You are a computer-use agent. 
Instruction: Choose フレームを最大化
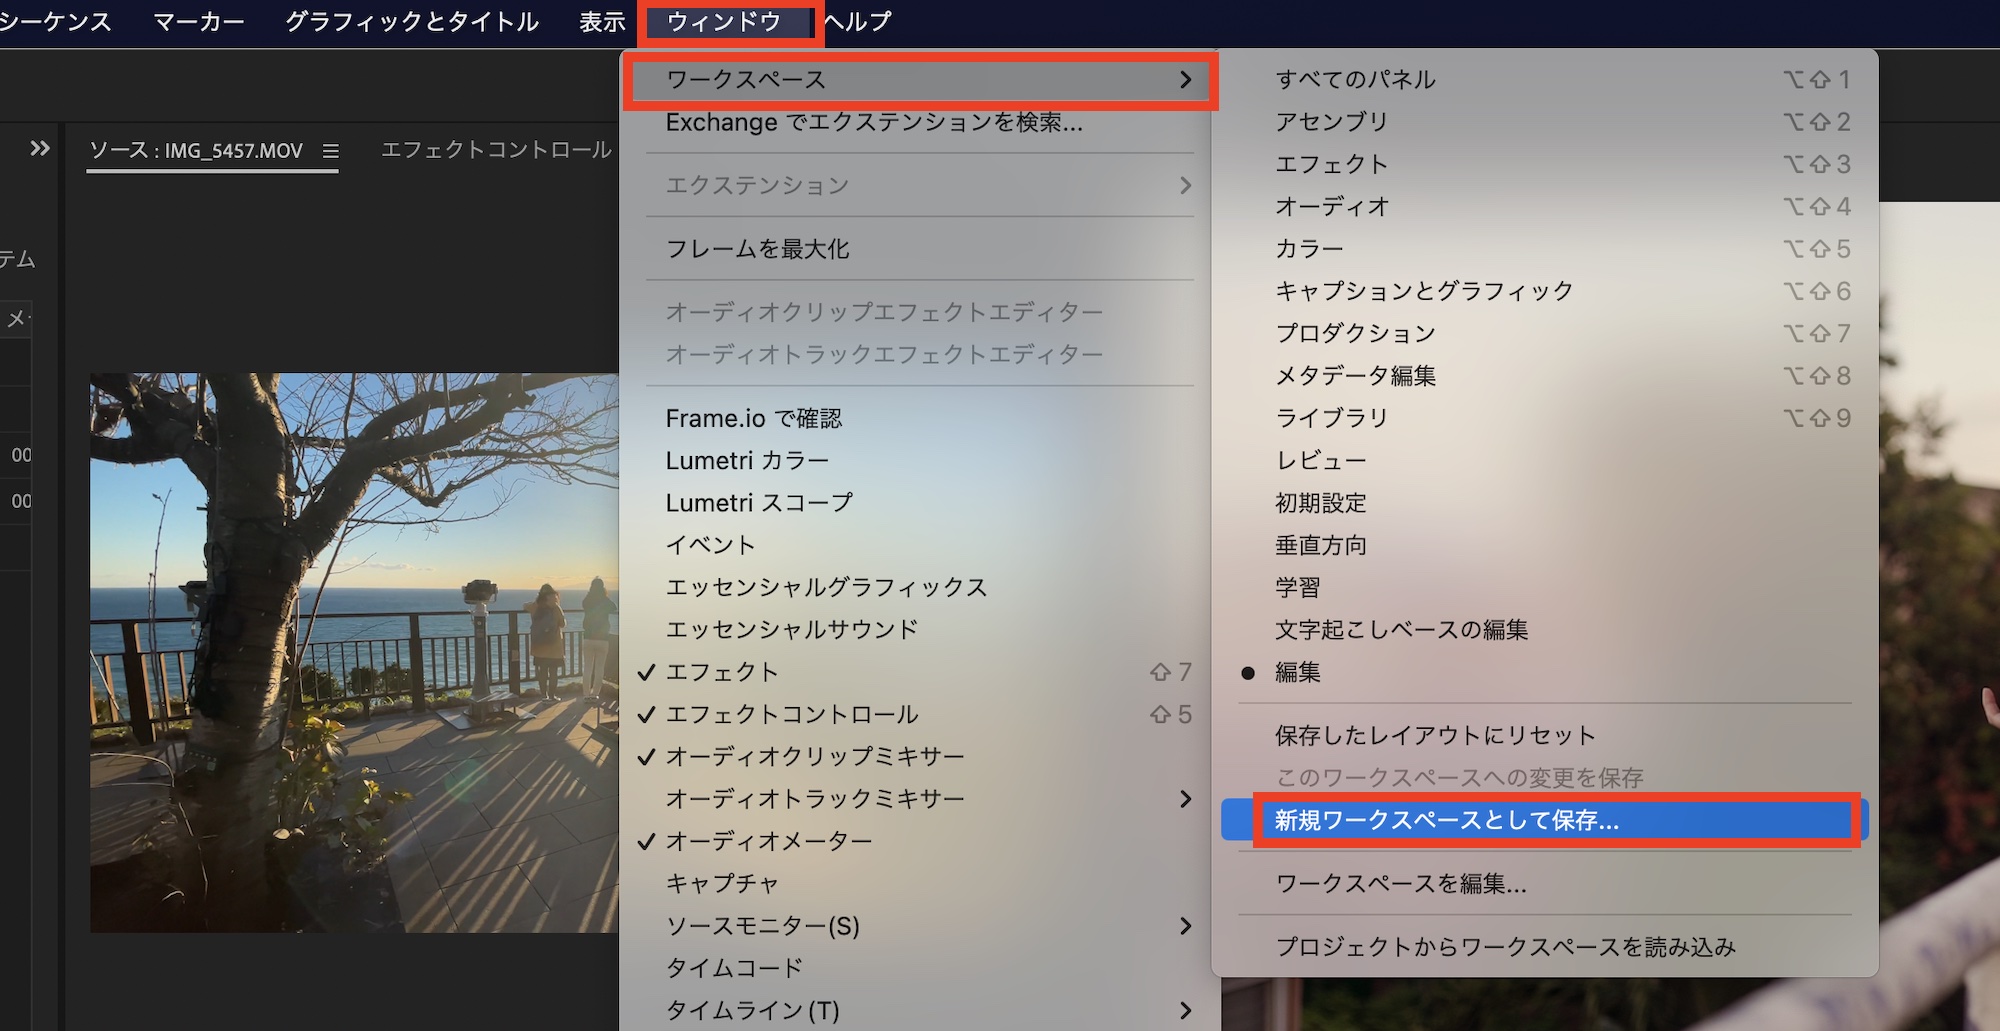pyautogui.click(x=920, y=248)
